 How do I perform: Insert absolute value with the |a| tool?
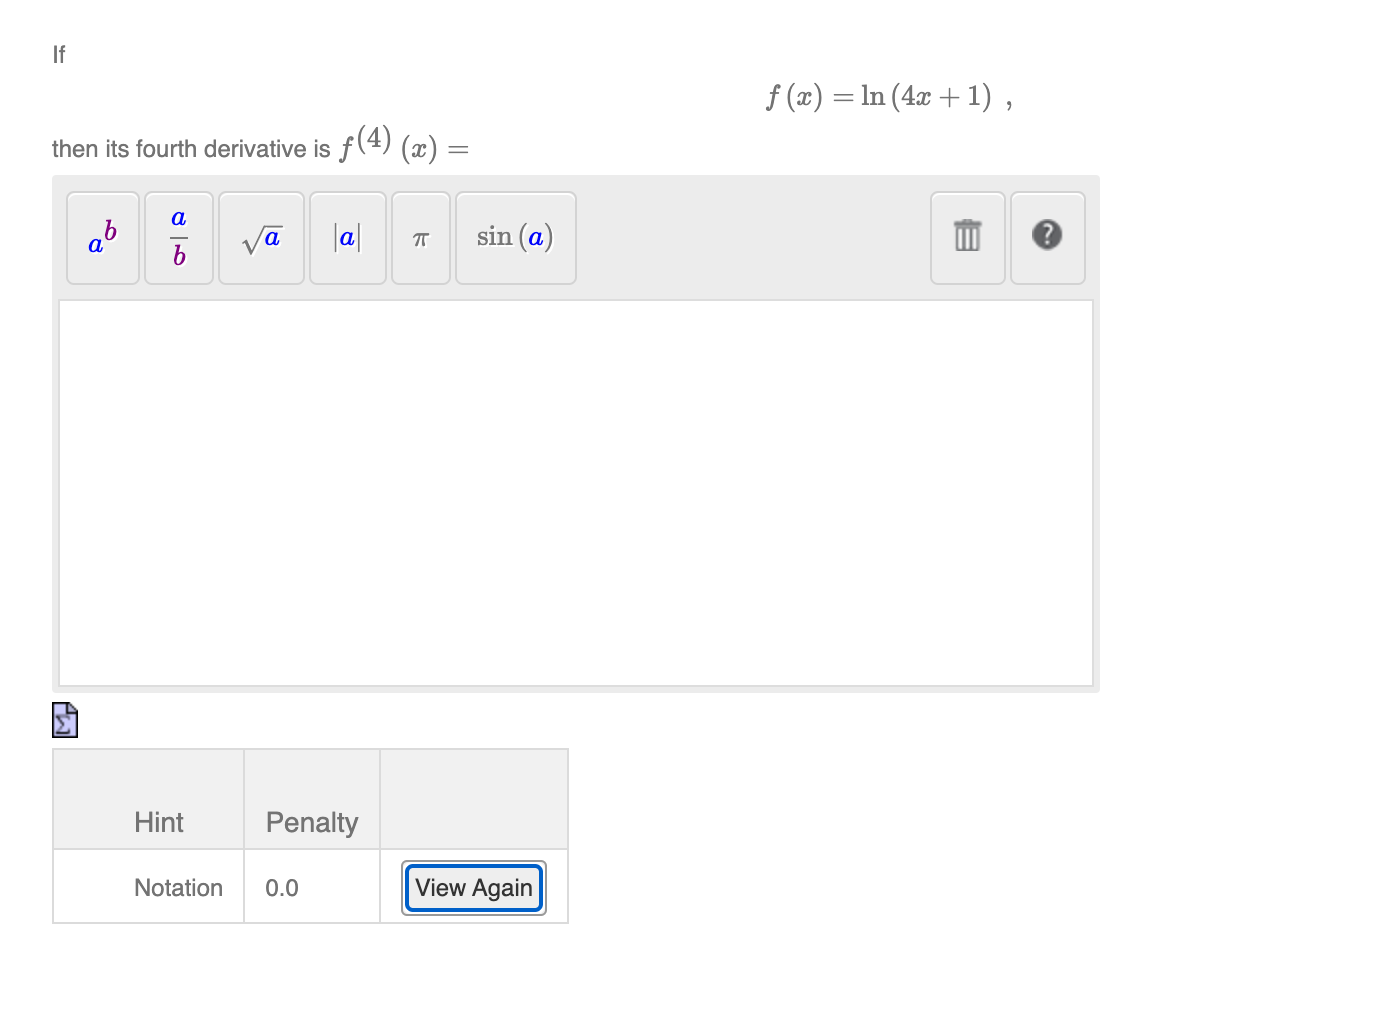click(347, 238)
